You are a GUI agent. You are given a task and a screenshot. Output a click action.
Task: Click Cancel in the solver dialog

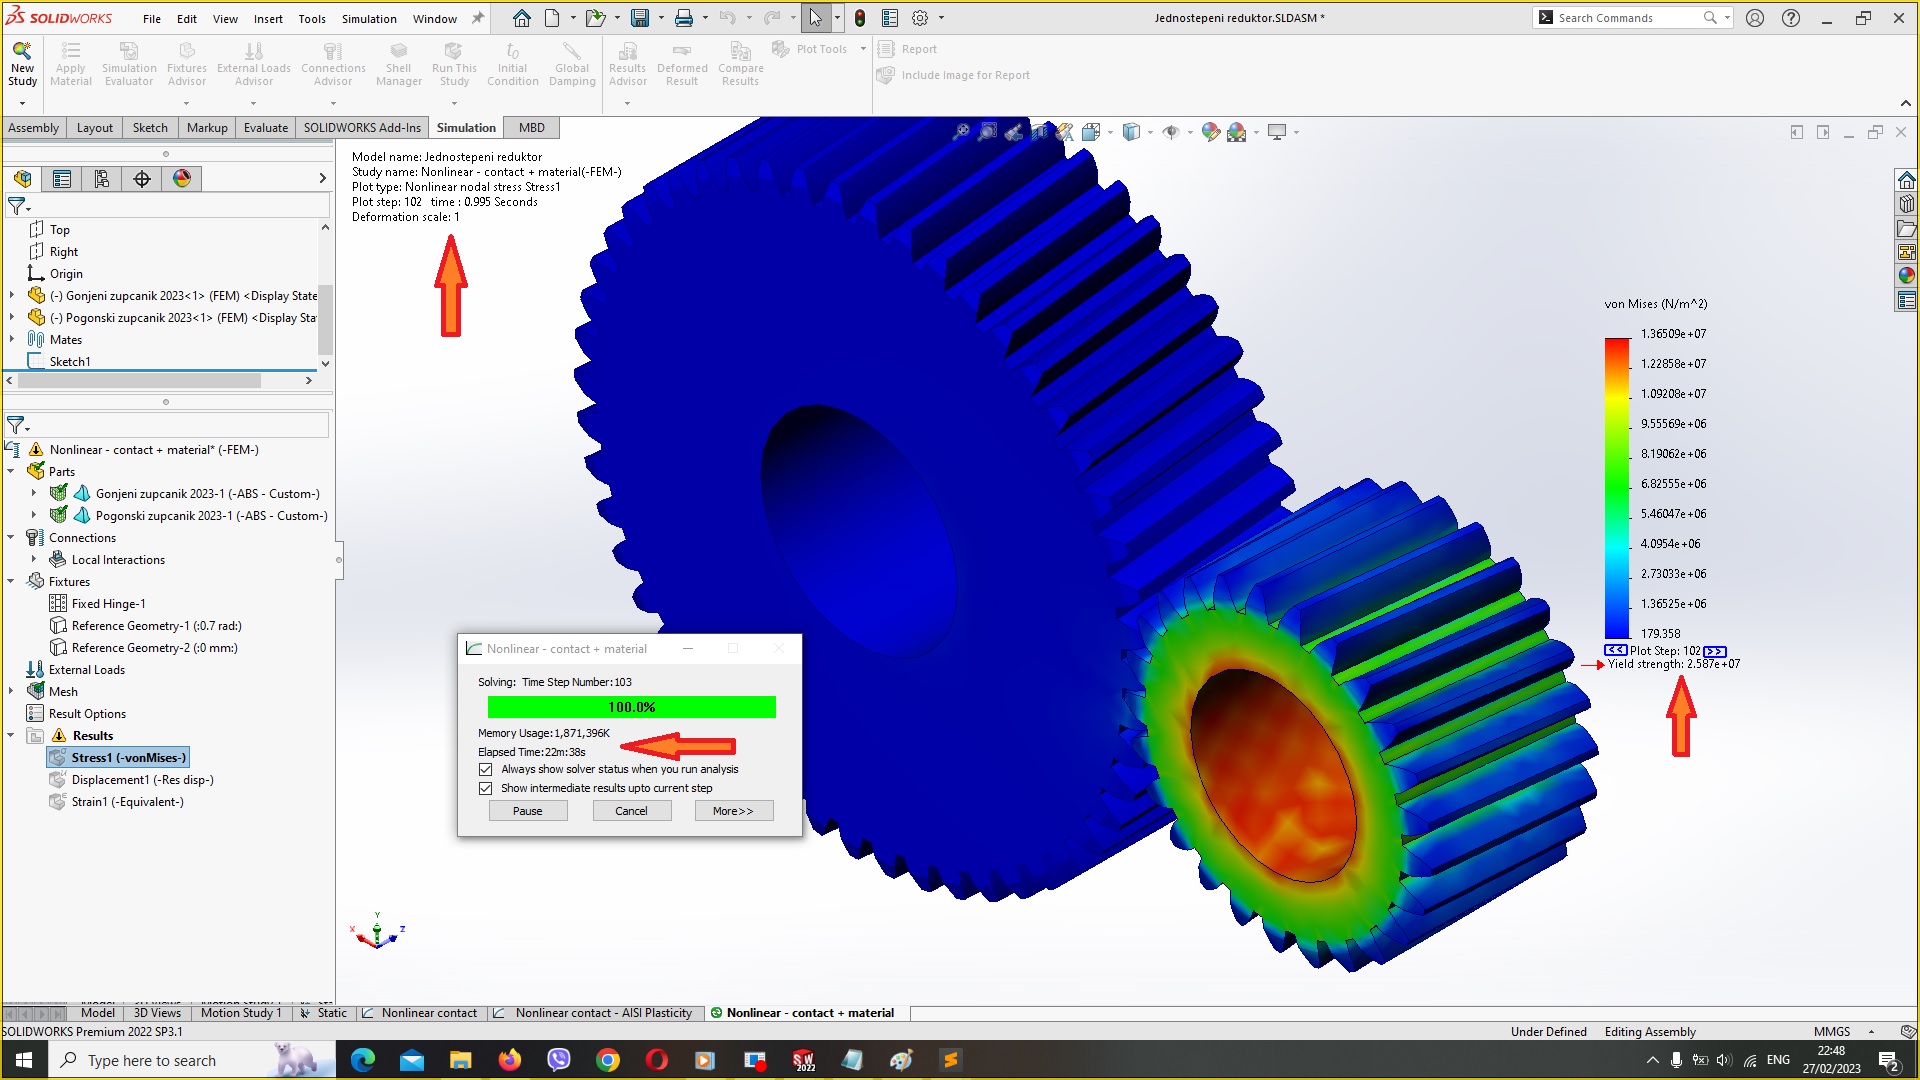631,812
